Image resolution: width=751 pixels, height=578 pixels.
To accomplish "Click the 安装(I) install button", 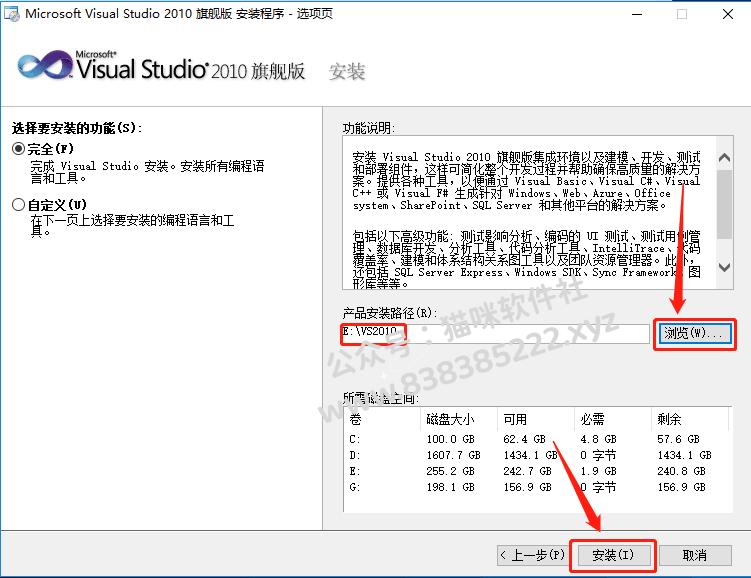I will click(613, 555).
